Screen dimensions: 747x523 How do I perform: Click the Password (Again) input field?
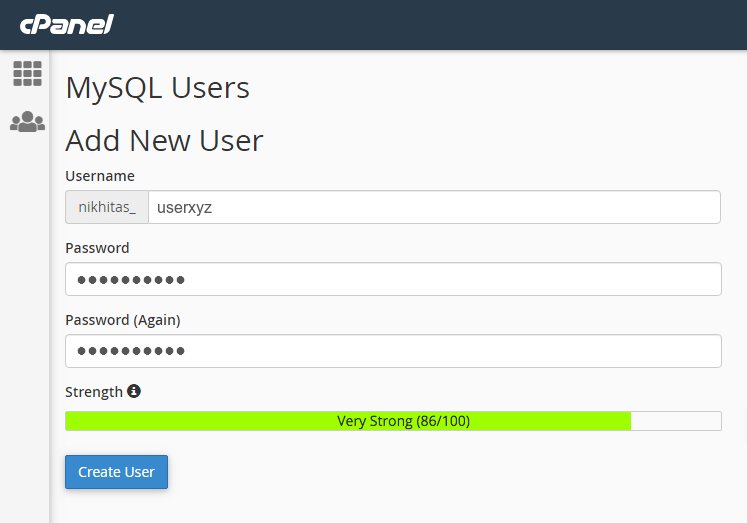click(x=393, y=351)
